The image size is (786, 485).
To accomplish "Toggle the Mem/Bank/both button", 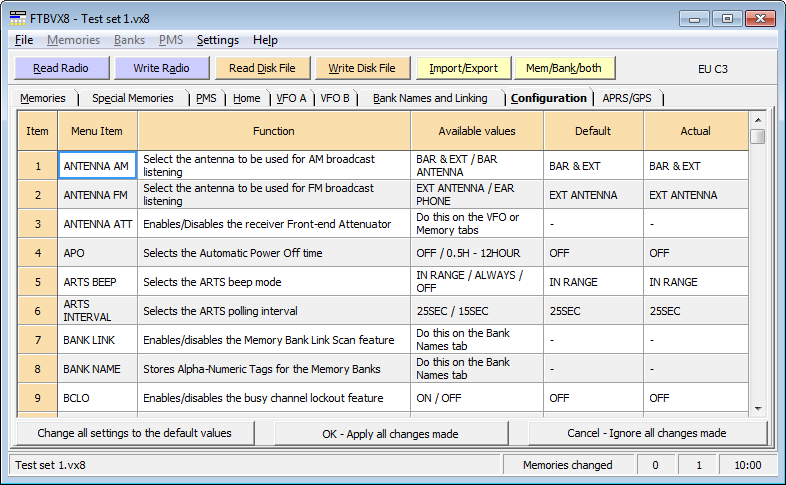I will point(564,68).
